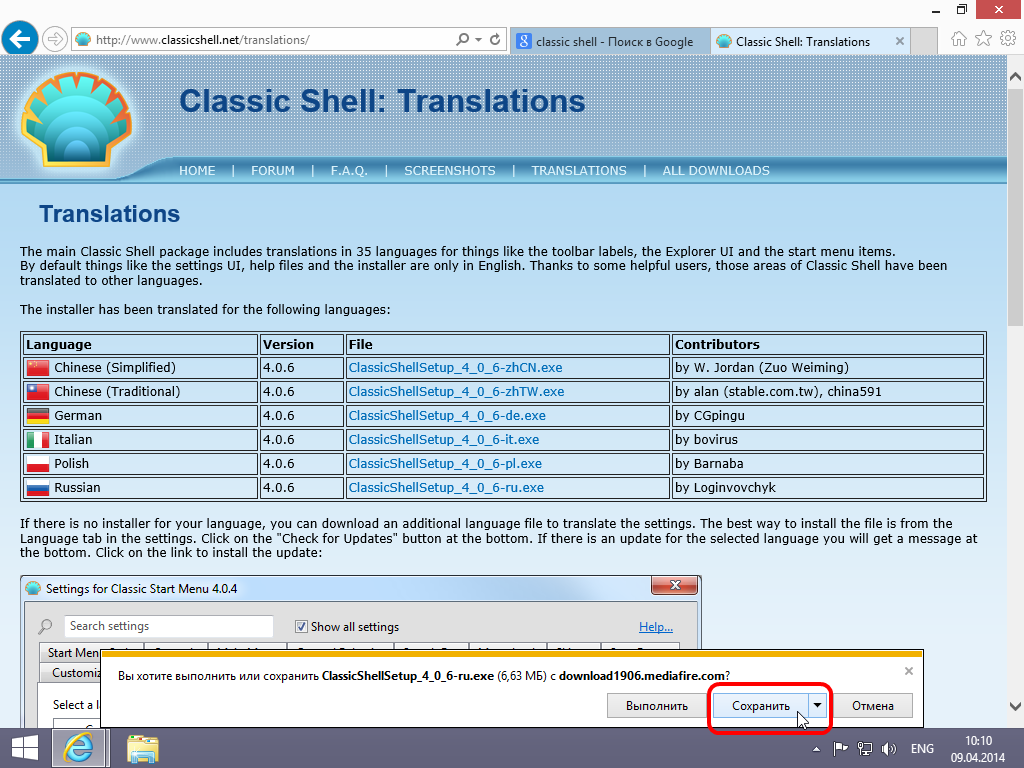Click the settings screenshot red close button
This screenshot has height=768, width=1024.
[x=675, y=585]
